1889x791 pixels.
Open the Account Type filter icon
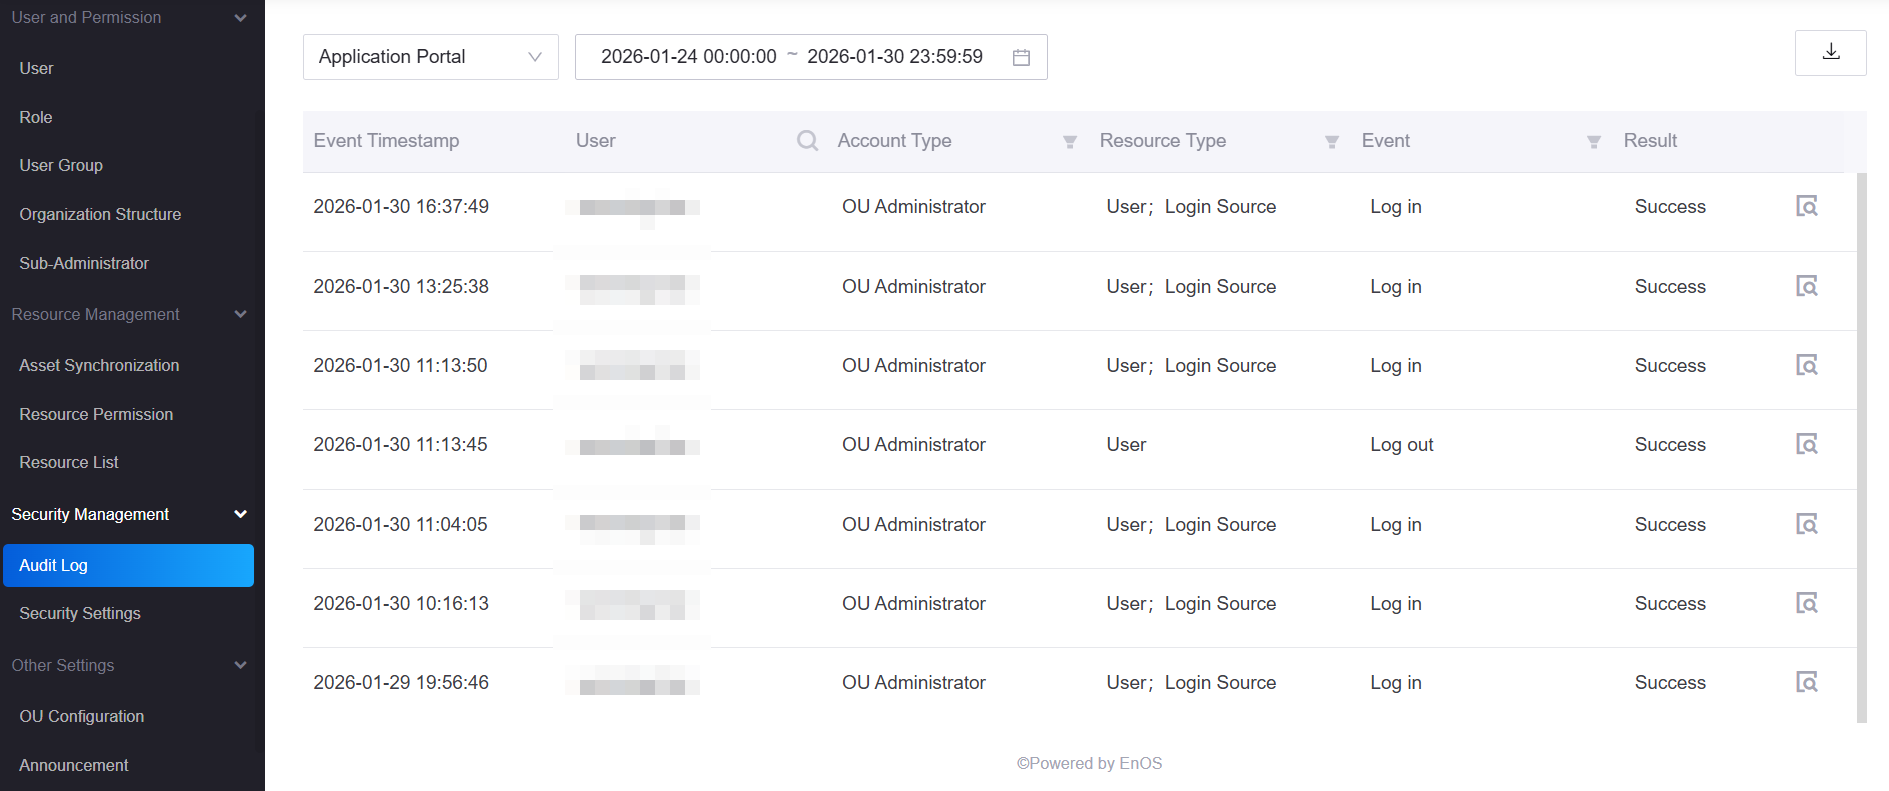[x=1069, y=142]
